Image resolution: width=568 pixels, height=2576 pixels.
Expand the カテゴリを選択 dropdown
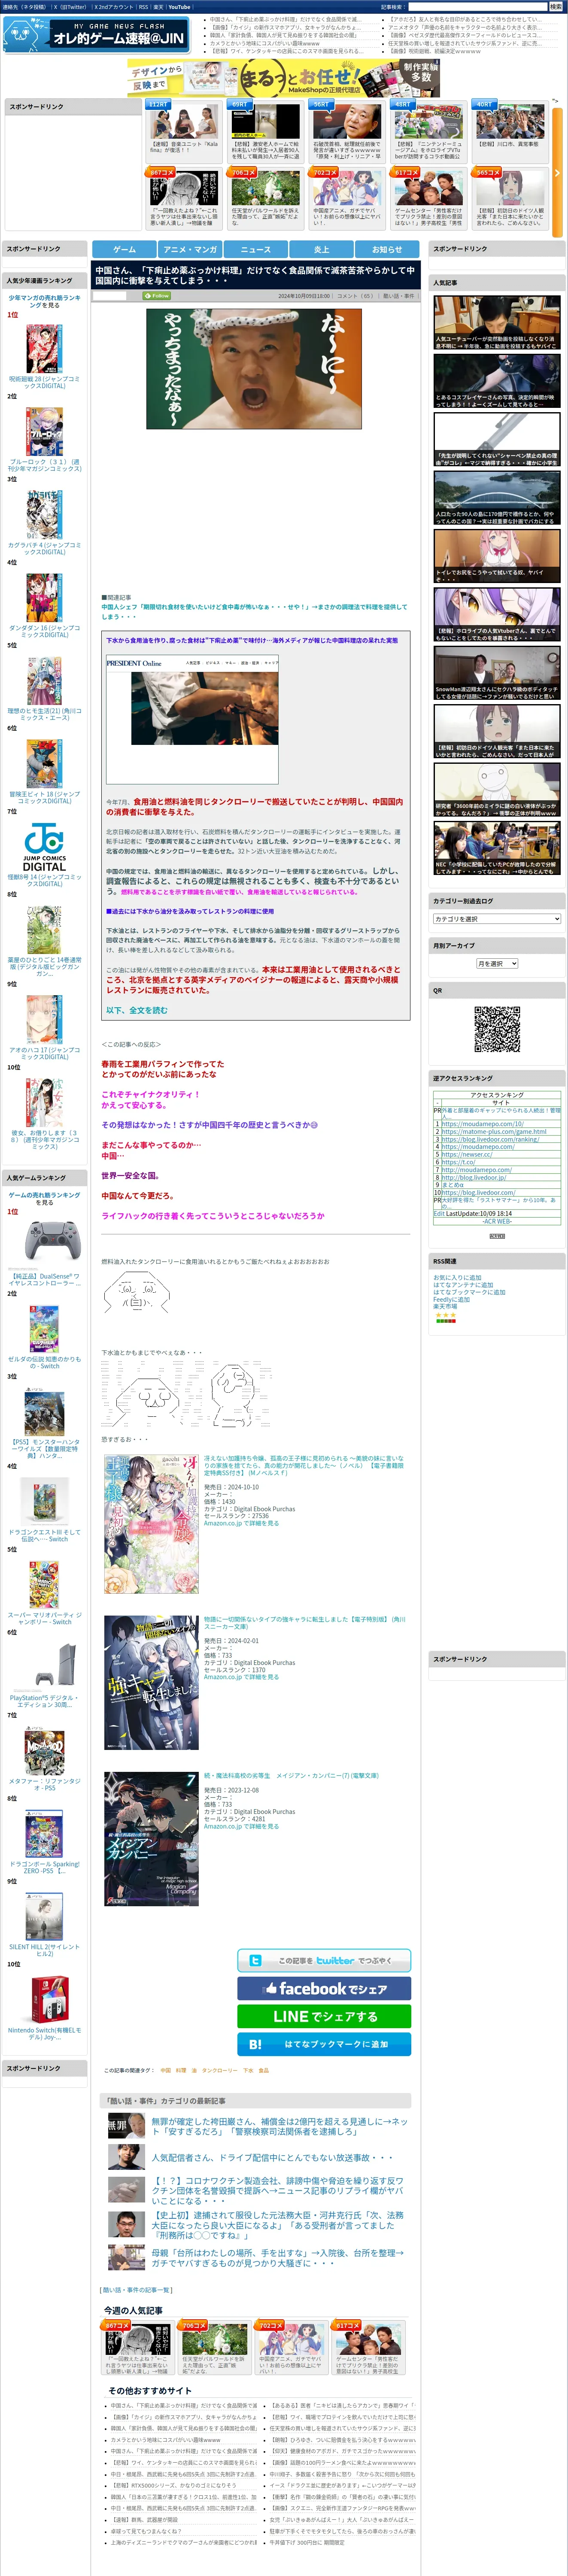[497, 919]
